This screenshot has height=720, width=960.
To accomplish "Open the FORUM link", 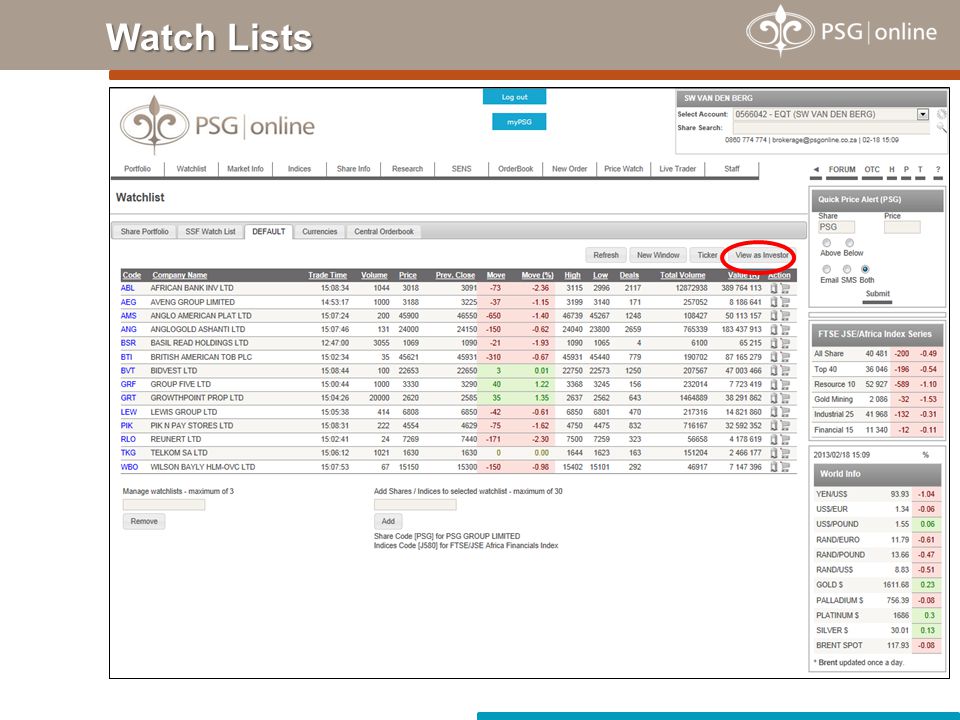I will click(842, 170).
